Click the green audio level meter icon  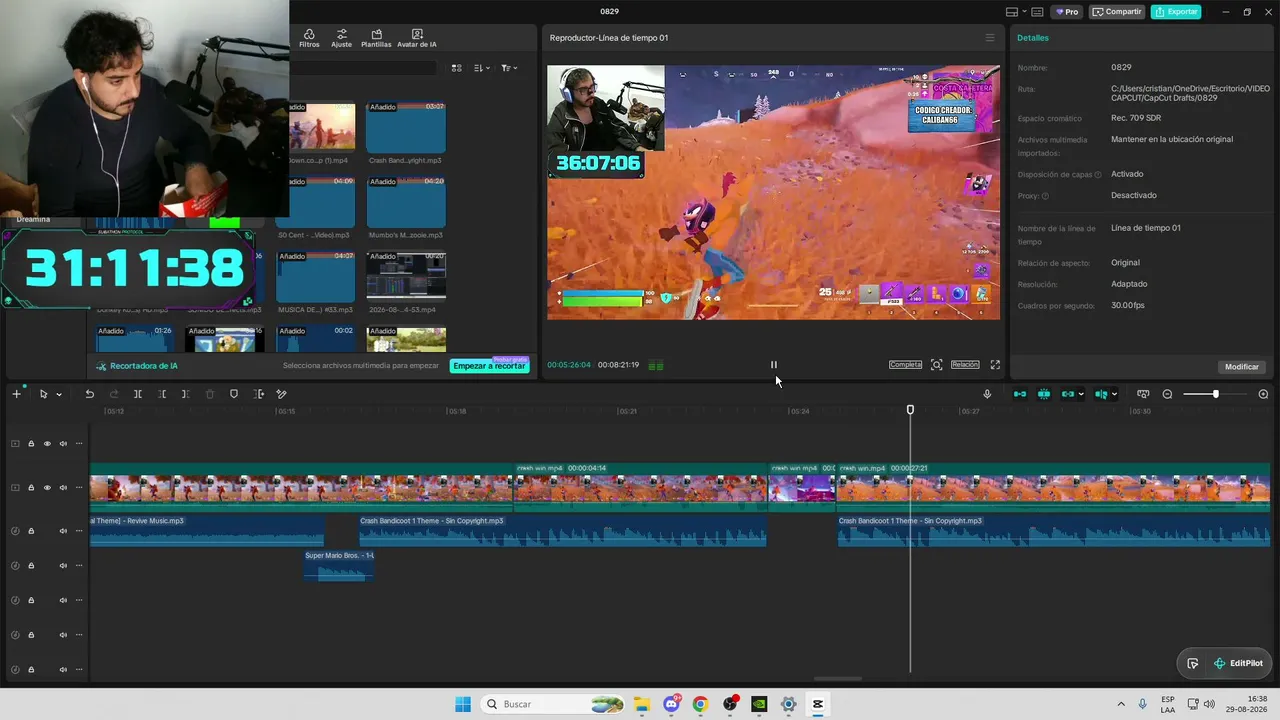click(x=656, y=365)
